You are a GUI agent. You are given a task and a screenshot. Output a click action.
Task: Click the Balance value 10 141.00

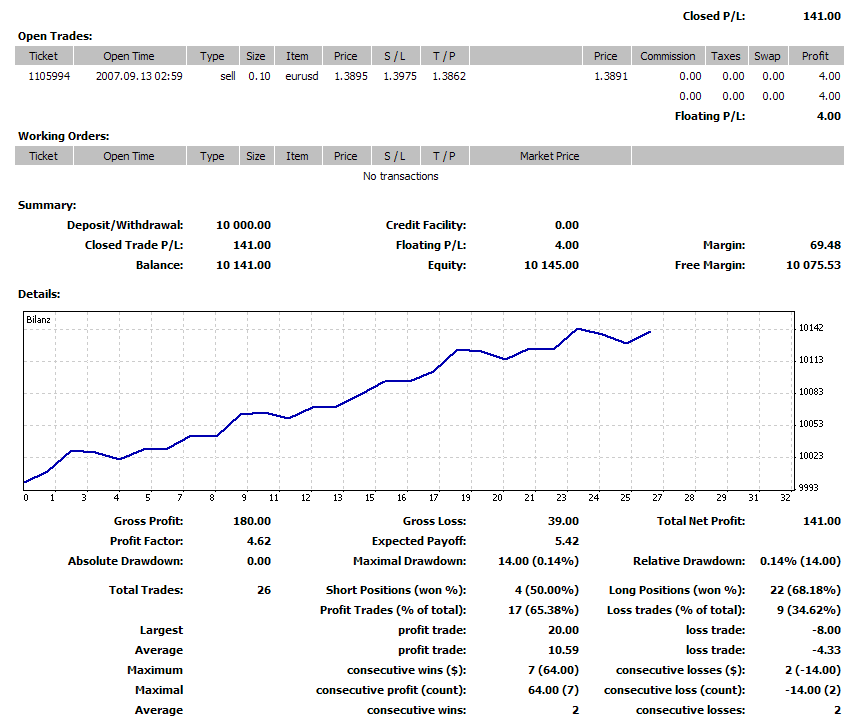(243, 265)
